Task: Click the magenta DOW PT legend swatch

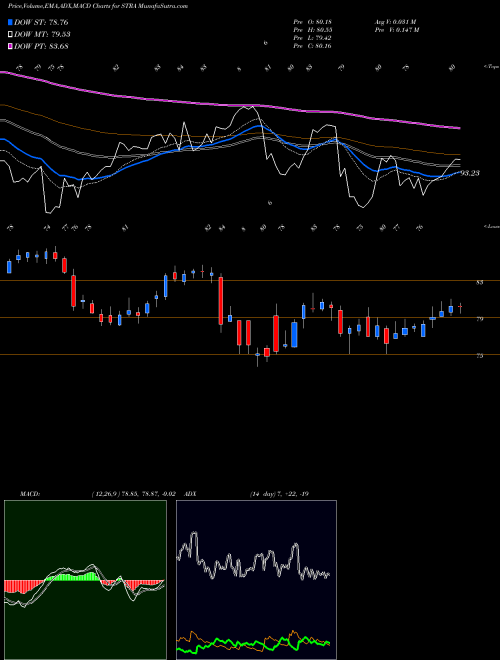Action: pyautogui.click(x=10, y=46)
